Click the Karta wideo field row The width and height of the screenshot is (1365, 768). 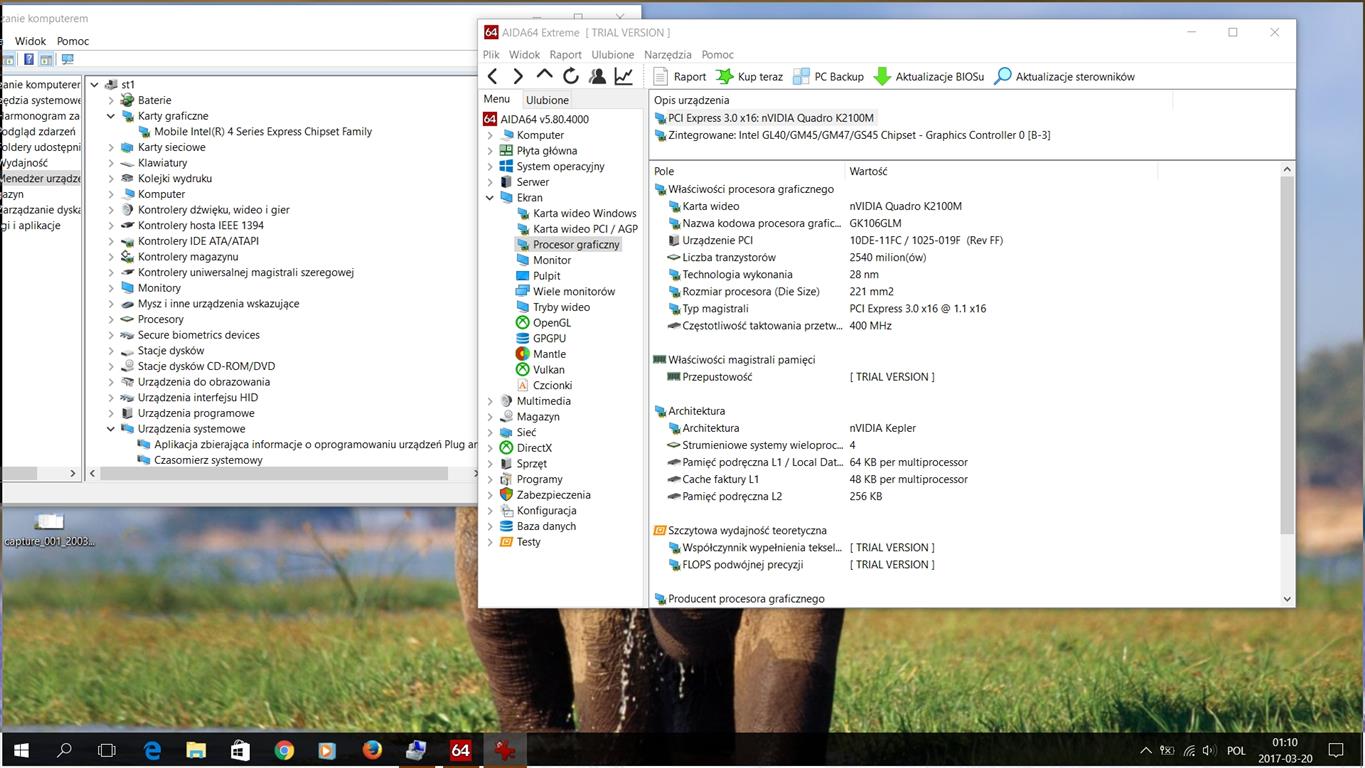(x=965, y=206)
